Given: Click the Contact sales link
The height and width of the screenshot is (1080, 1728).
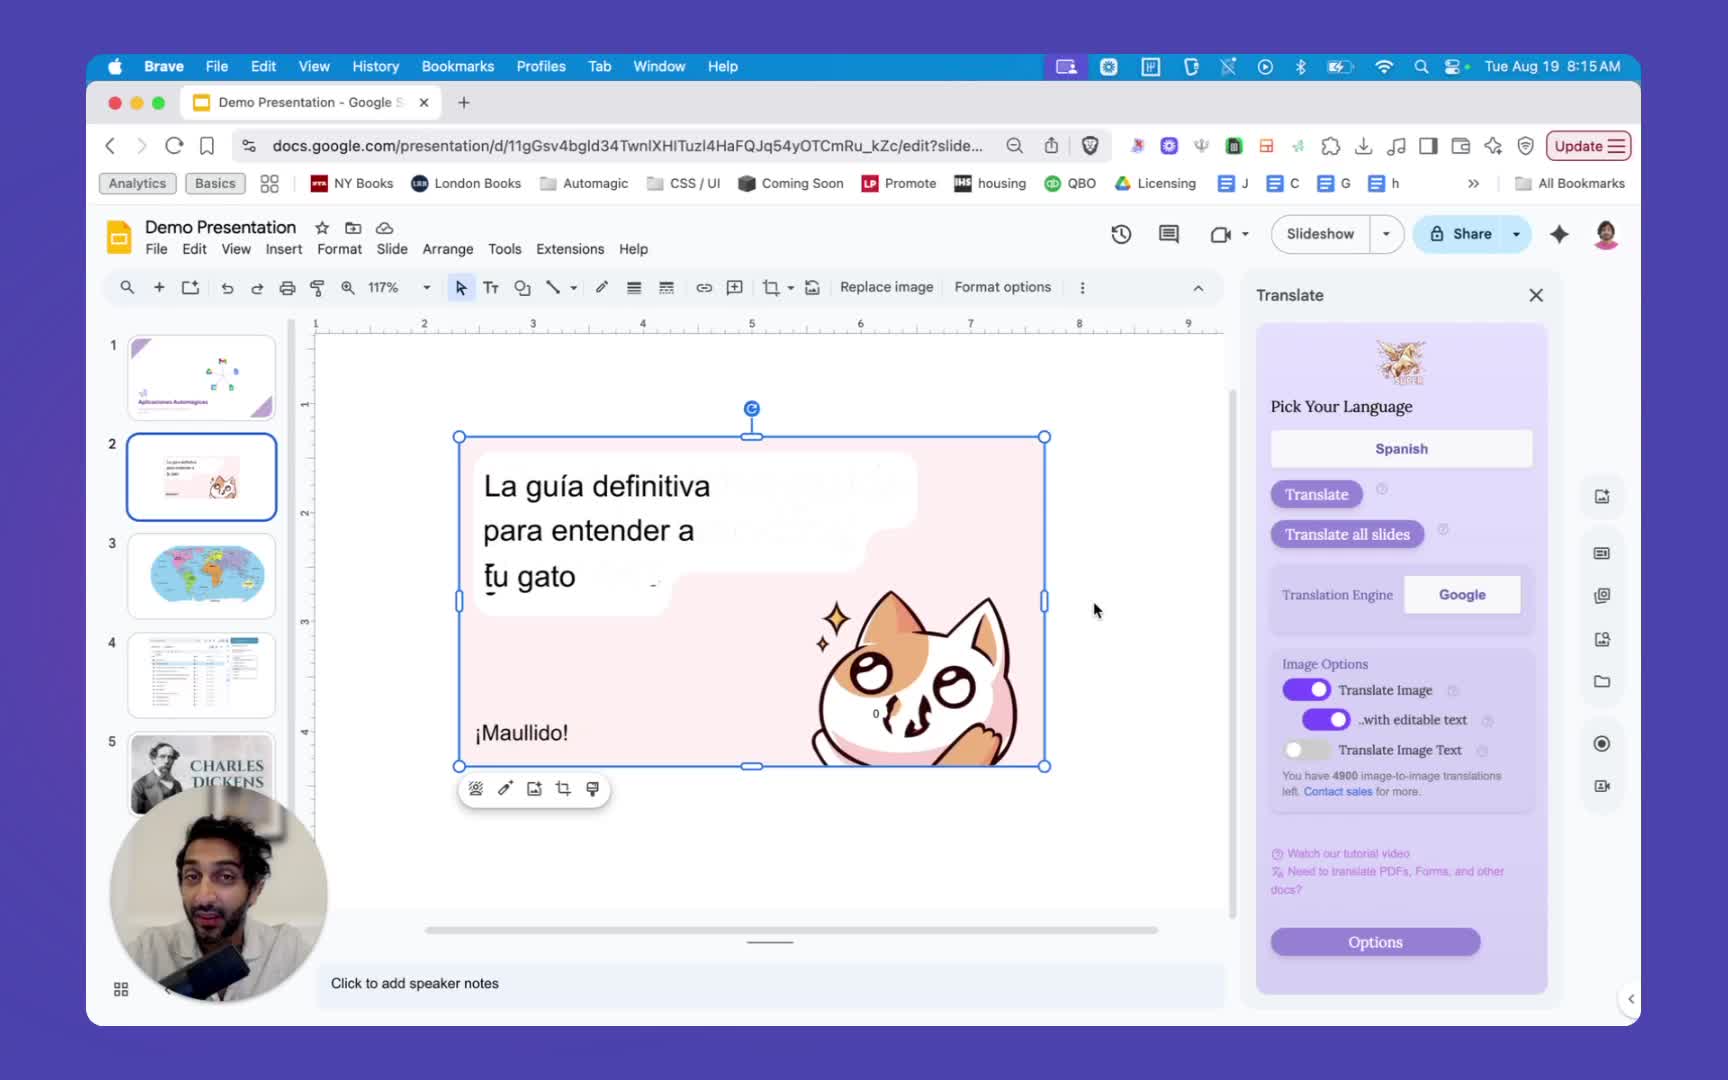Looking at the screenshot, I should point(1337,792).
